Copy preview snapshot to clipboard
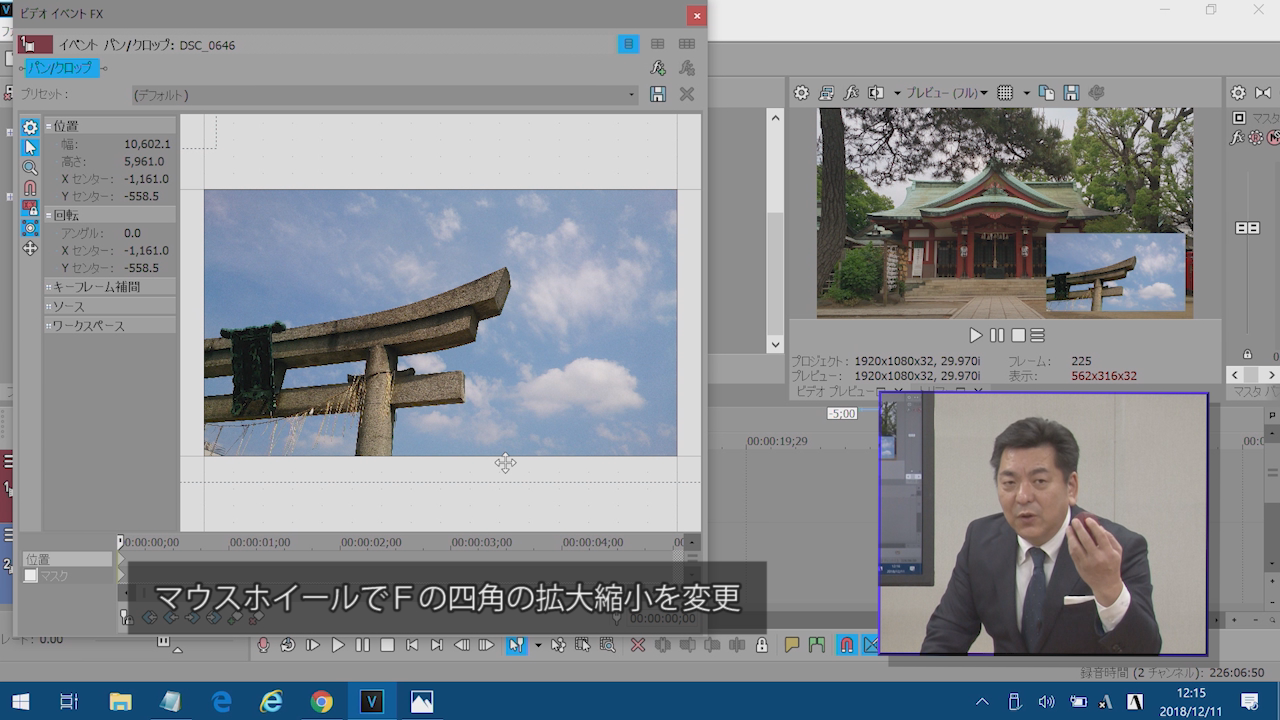Viewport: 1280px width, 720px height. pos(1047,93)
